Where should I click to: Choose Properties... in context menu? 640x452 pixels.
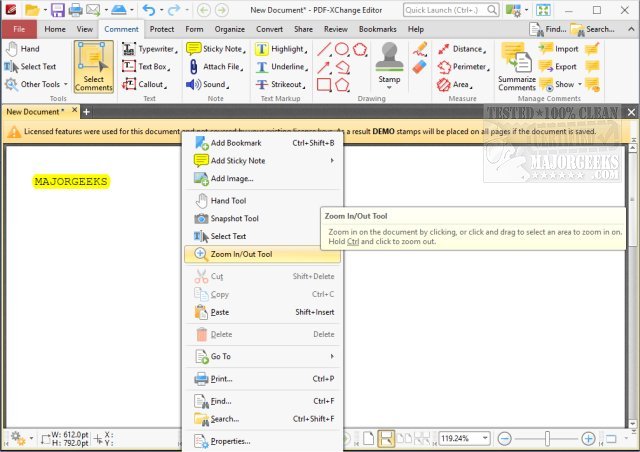click(x=262, y=441)
